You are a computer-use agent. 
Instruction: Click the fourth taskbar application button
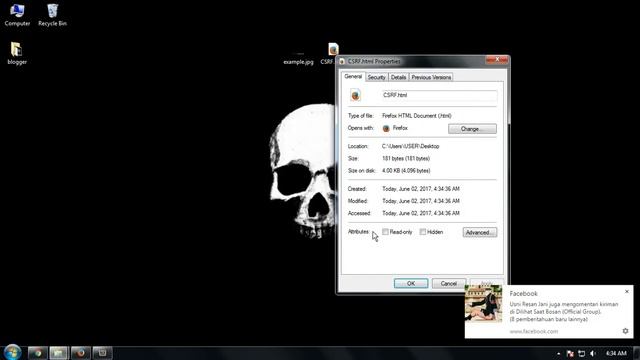pyautogui.click(x=102, y=353)
